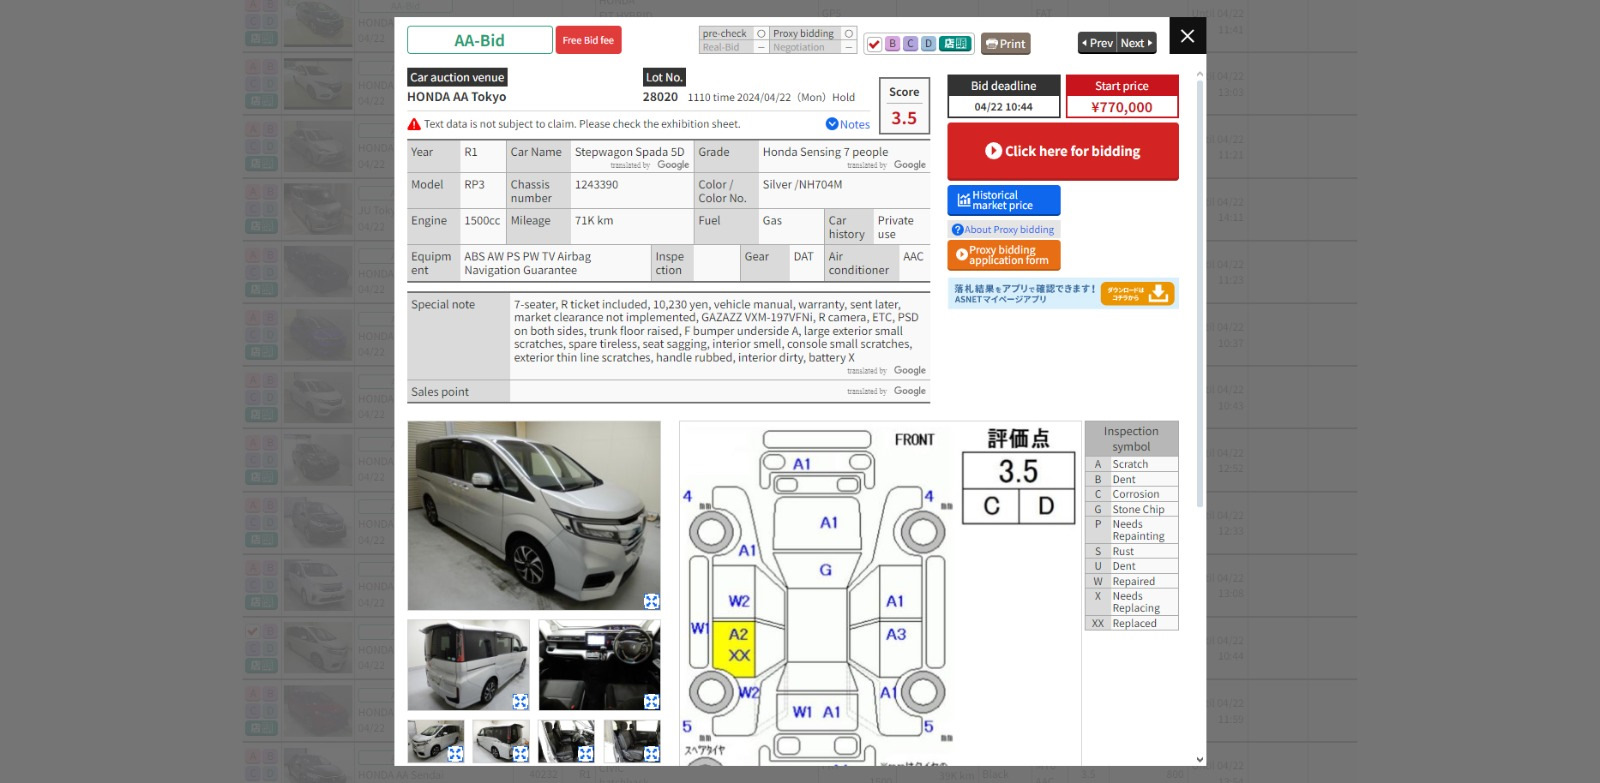Screen dimensions: 1600x783
Task: Click the score value 3.5
Action: tap(904, 118)
